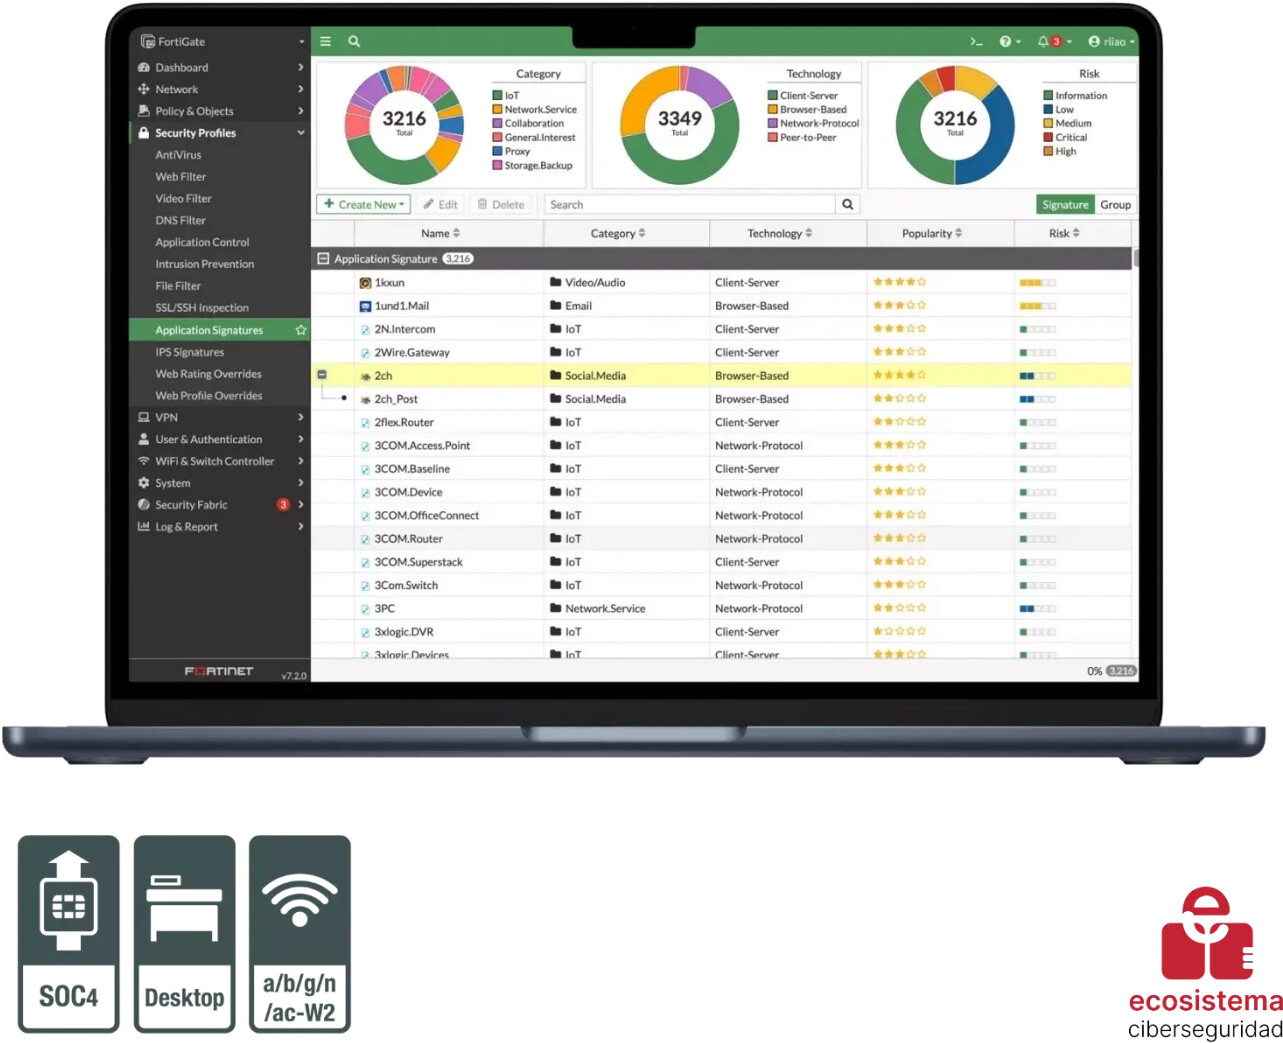Image resolution: width=1283 pixels, height=1043 pixels.
Task: Collapse the Application Signature group
Action: pos(323,259)
